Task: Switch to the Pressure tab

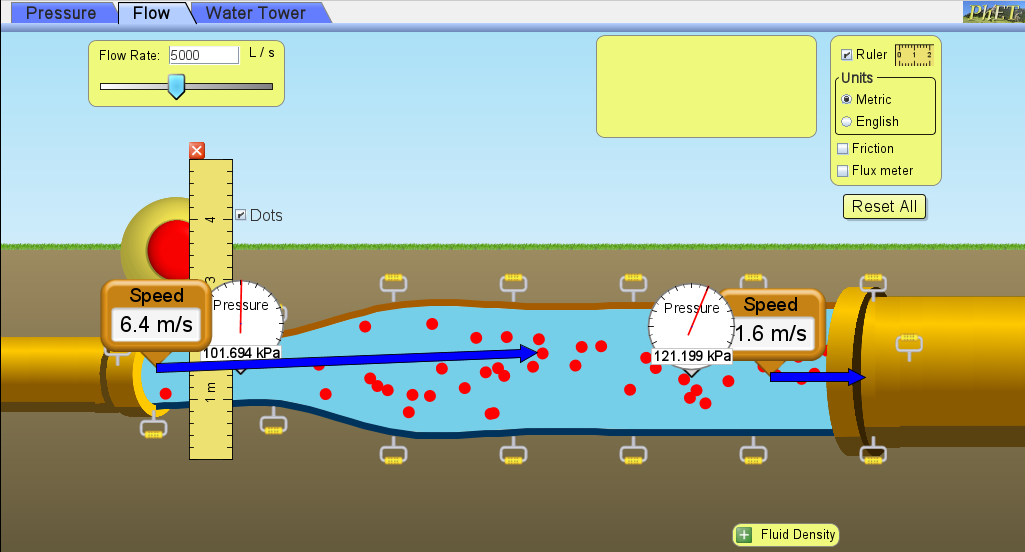Action: 60,13
